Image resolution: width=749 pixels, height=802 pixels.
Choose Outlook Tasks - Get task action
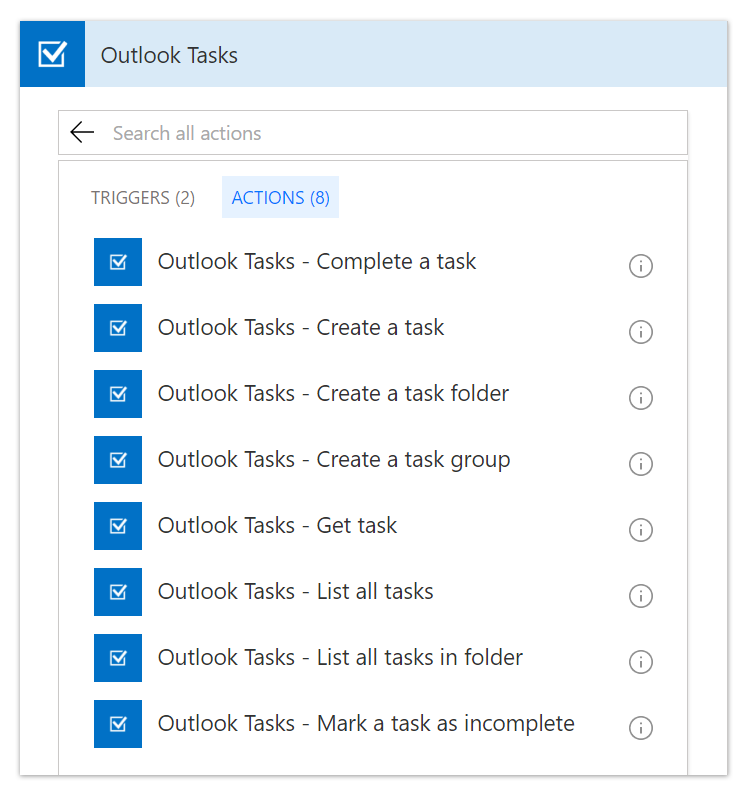(x=277, y=526)
